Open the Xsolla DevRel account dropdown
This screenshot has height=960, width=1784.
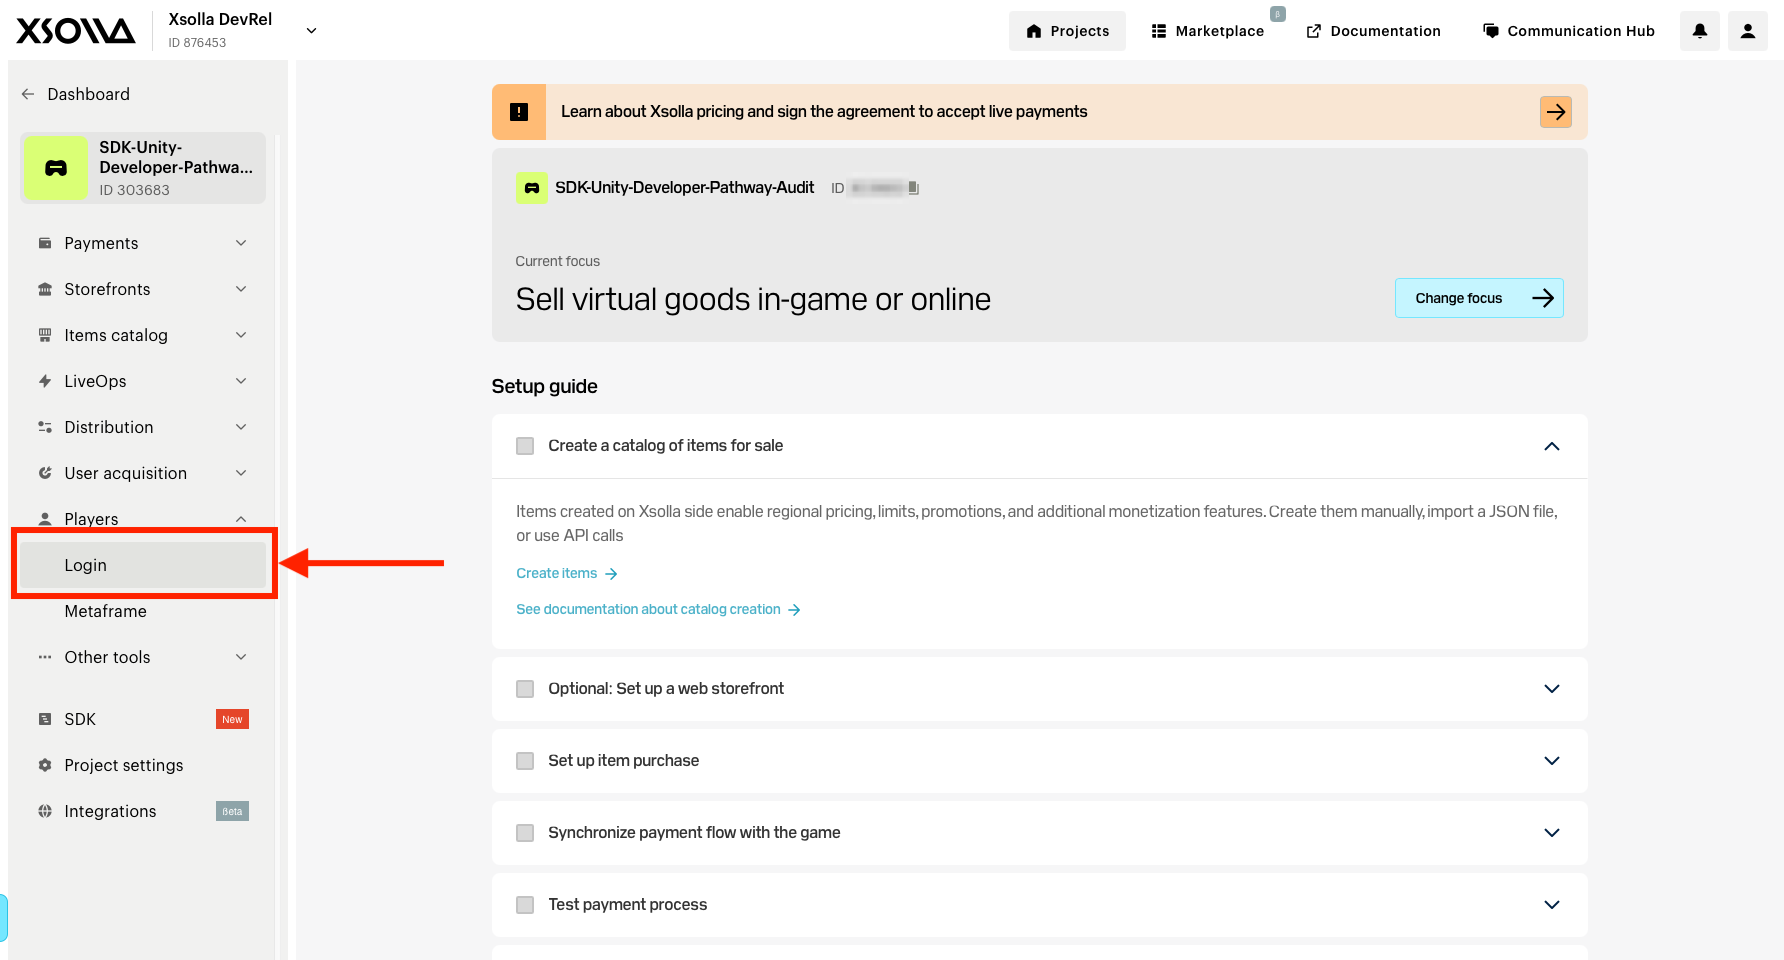tap(311, 31)
